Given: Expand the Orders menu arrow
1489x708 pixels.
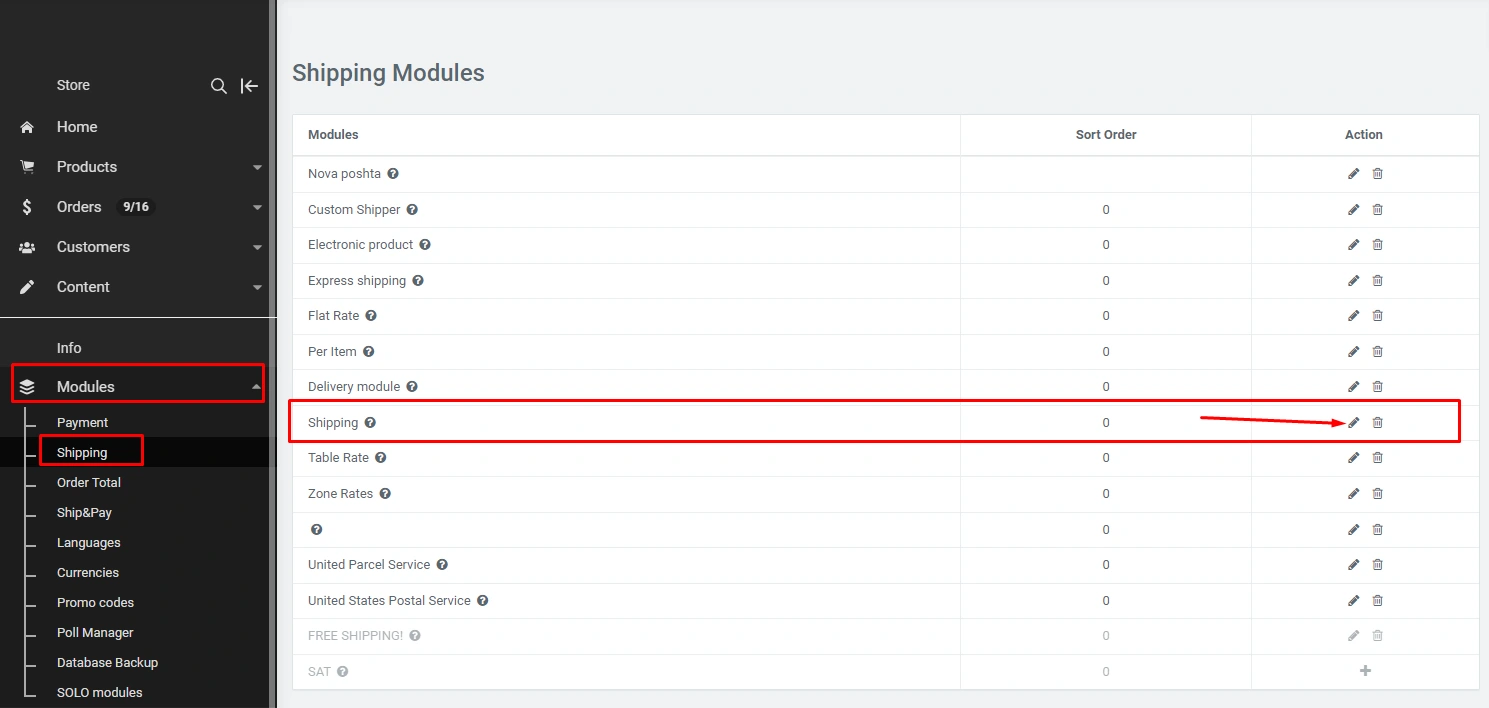Looking at the screenshot, I should tap(257, 207).
